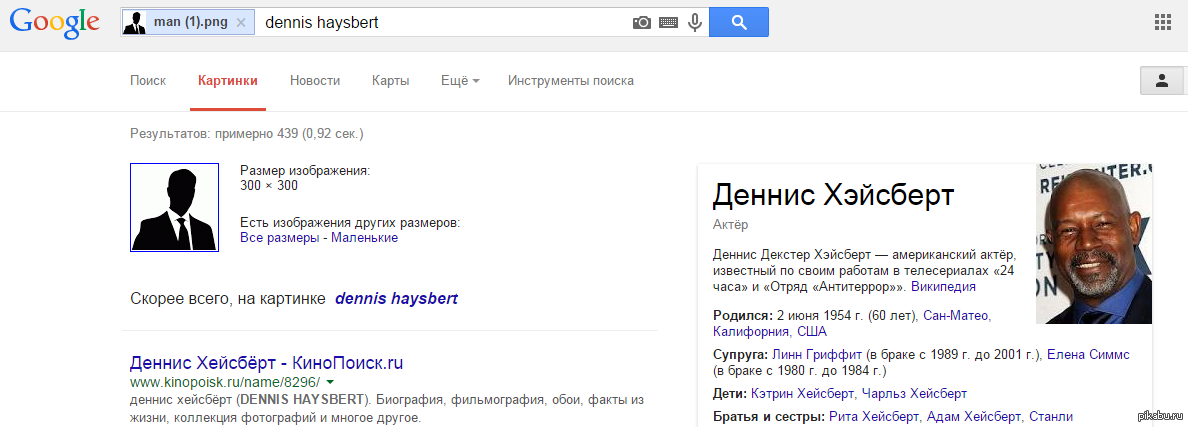Click the silhouette image thumbnail
This screenshot has width=1188, height=427.
click(174, 207)
